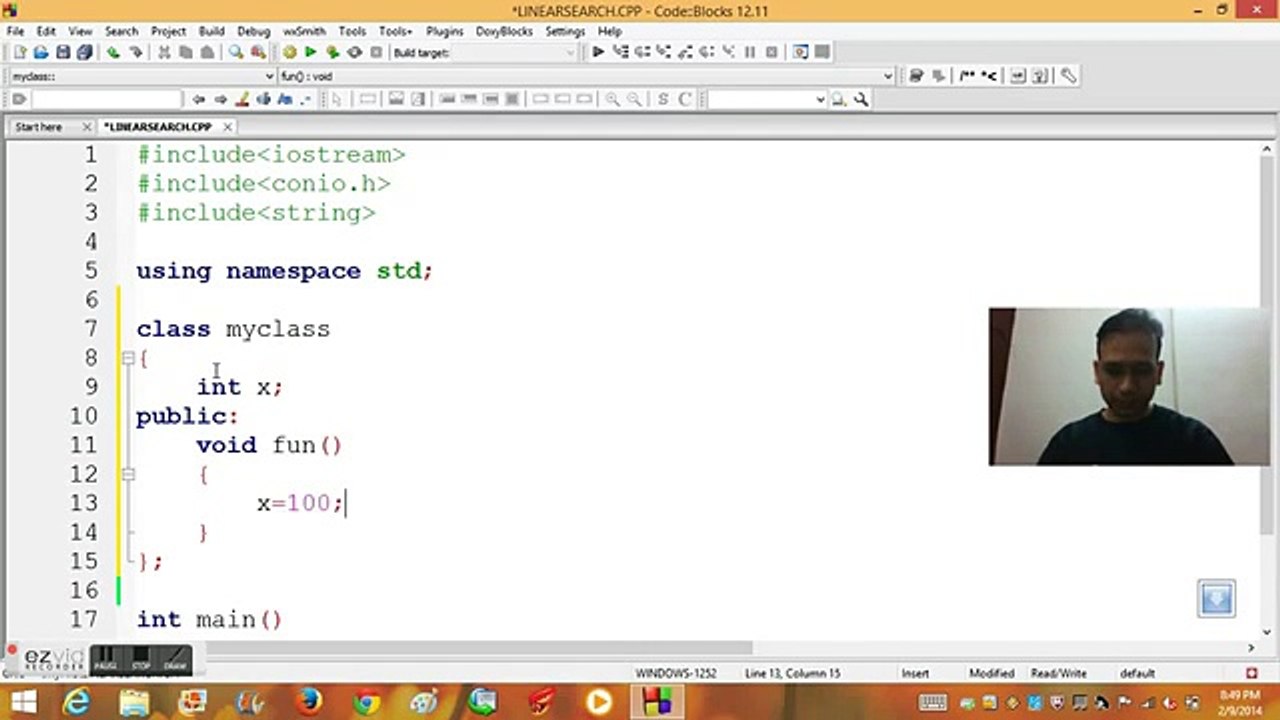Toggle regex option in incremental search
The height and width of the screenshot is (720, 1280).
pos(306,99)
